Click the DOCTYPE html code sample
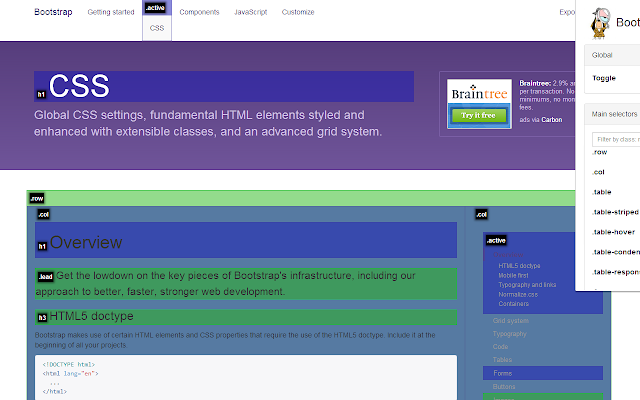This screenshot has height=400, width=640. pos(246,378)
